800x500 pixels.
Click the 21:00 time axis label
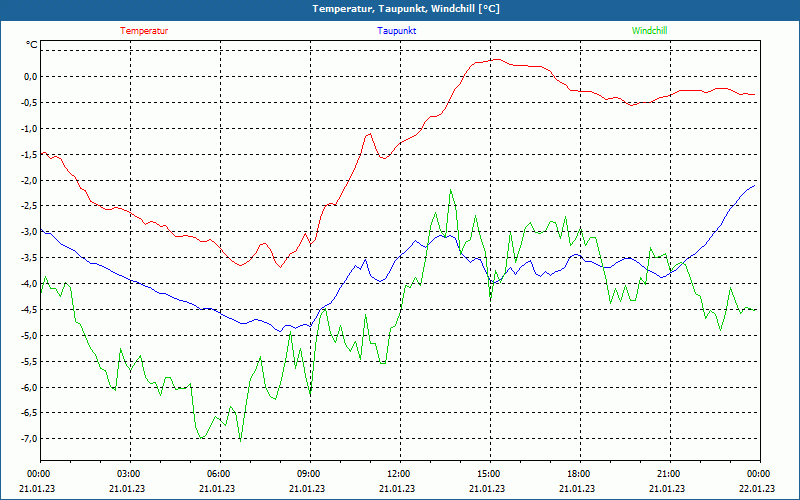[x=670, y=474]
